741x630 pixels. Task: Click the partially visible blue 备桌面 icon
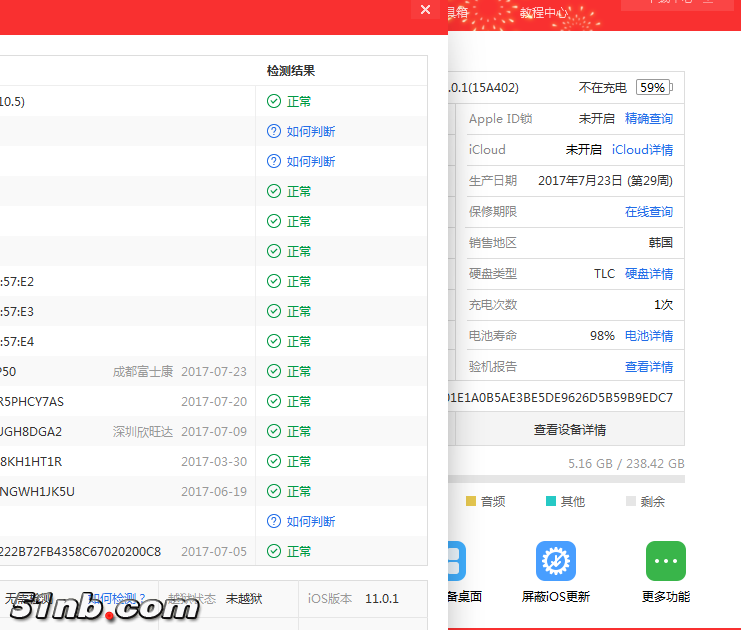457,562
